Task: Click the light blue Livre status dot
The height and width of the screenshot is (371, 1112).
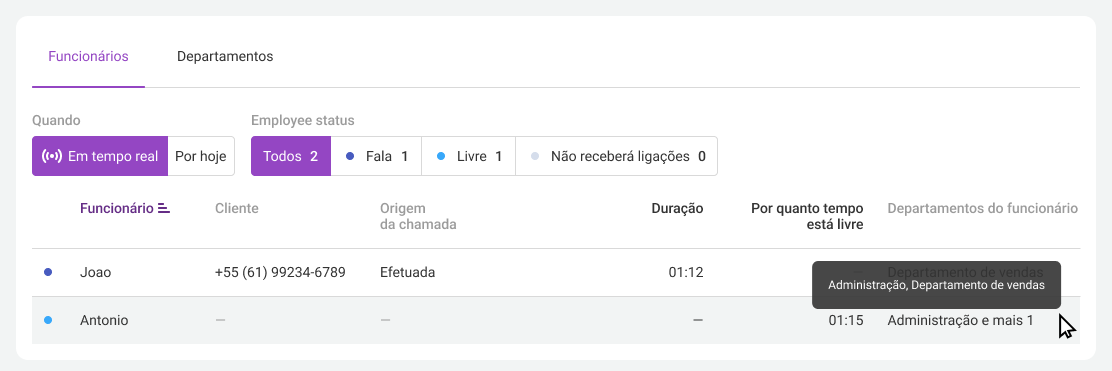Action: (x=441, y=156)
